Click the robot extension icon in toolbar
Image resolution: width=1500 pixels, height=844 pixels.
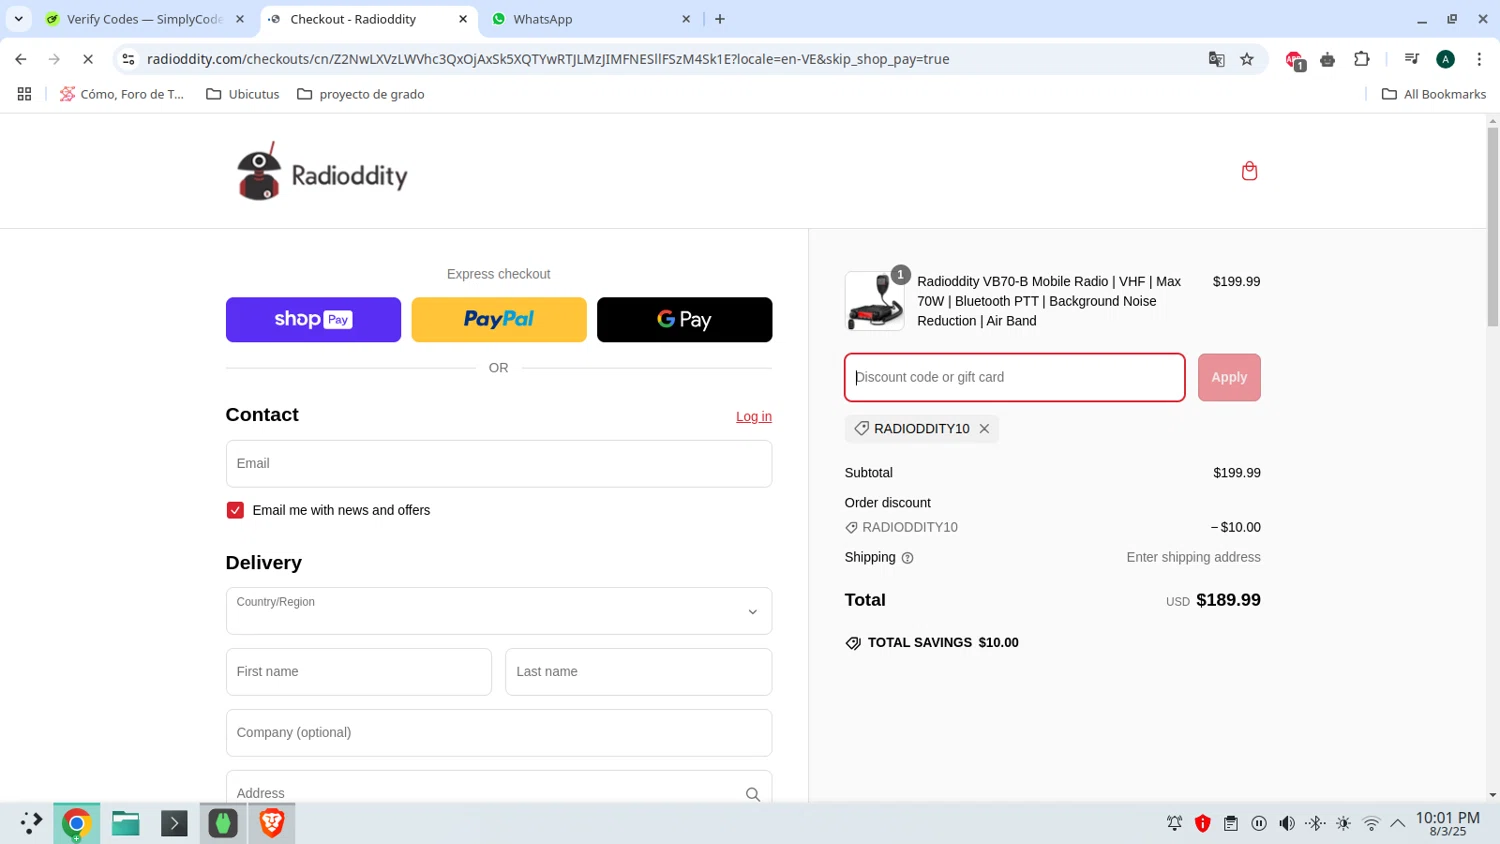[x=1328, y=59]
